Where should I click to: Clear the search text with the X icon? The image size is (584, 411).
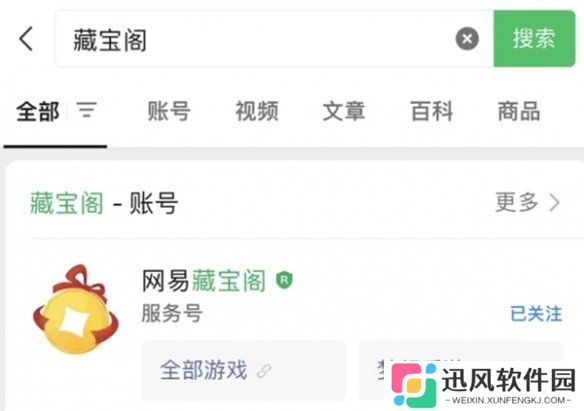(x=467, y=38)
